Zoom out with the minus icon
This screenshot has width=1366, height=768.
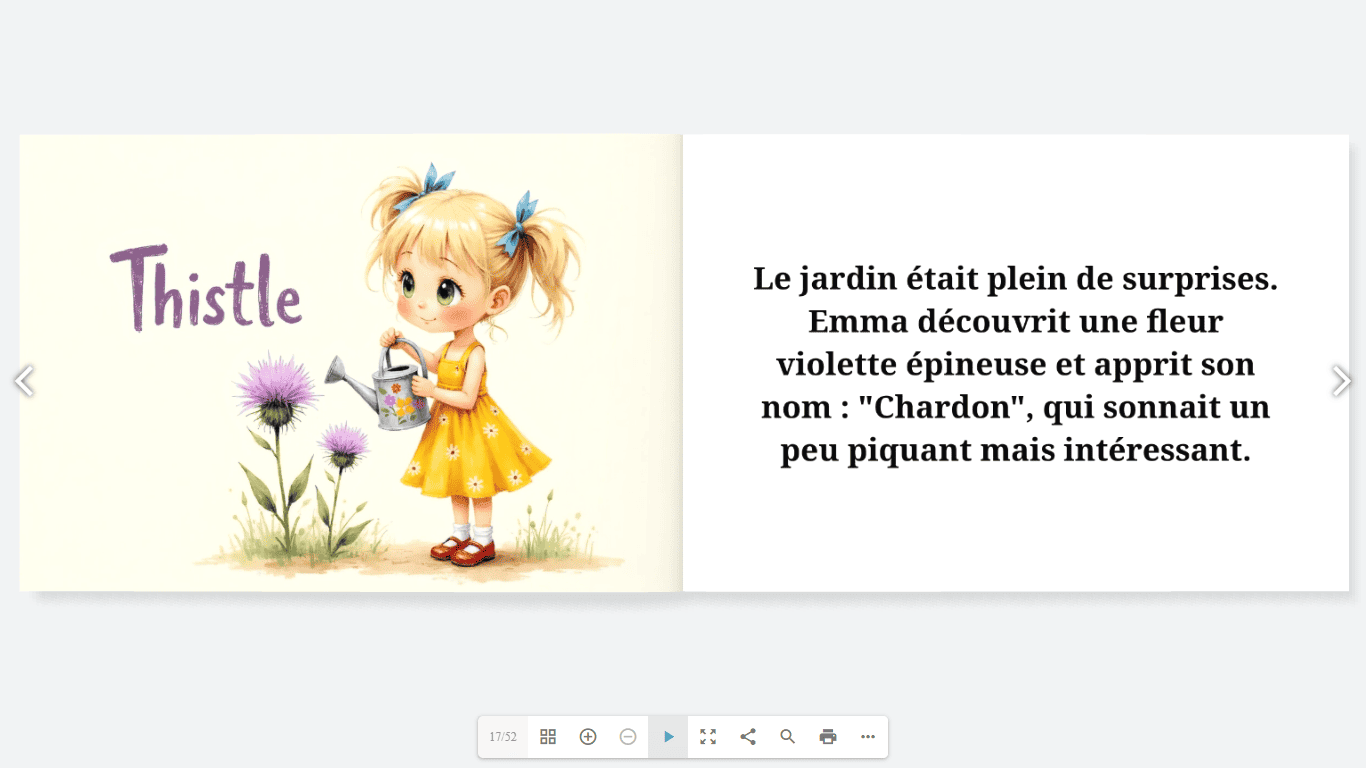[x=628, y=737]
